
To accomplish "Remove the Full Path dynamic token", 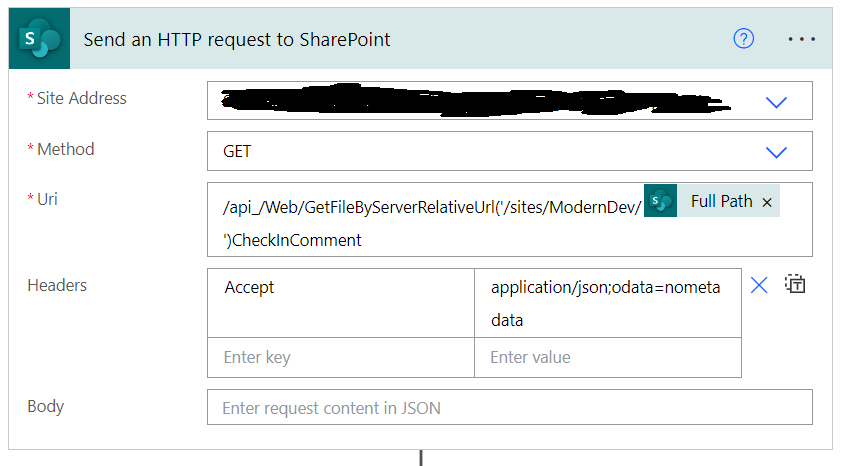I will tap(767, 202).
